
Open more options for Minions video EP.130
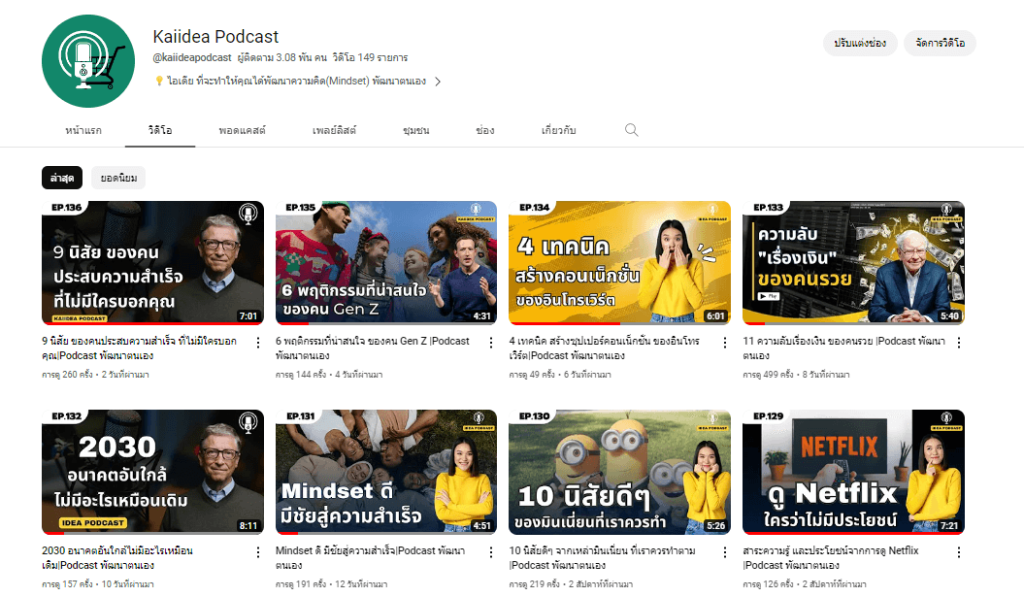tap(725, 552)
